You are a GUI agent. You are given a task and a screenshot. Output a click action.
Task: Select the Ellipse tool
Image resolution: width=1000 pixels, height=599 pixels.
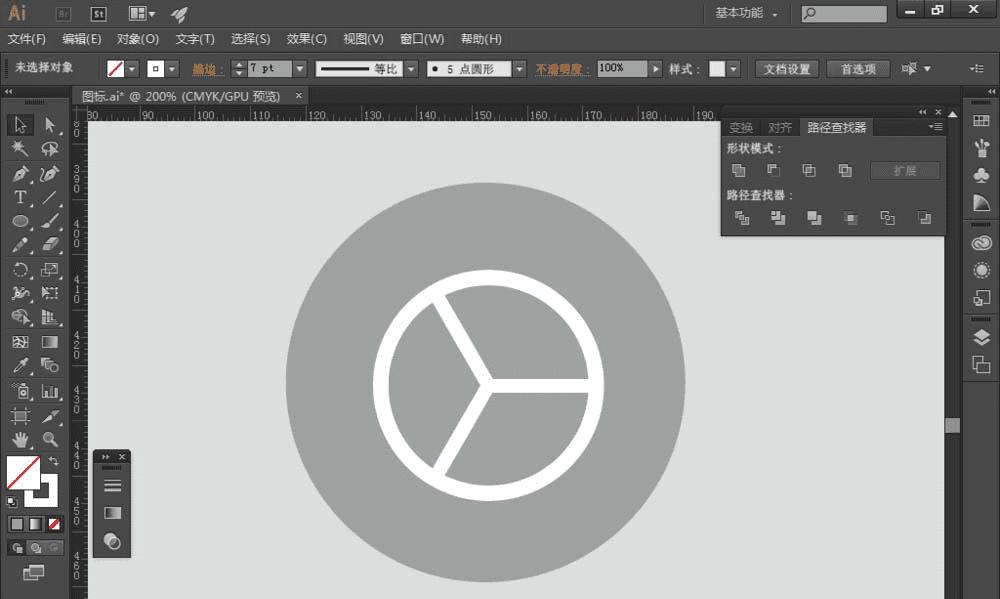pos(20,221)
